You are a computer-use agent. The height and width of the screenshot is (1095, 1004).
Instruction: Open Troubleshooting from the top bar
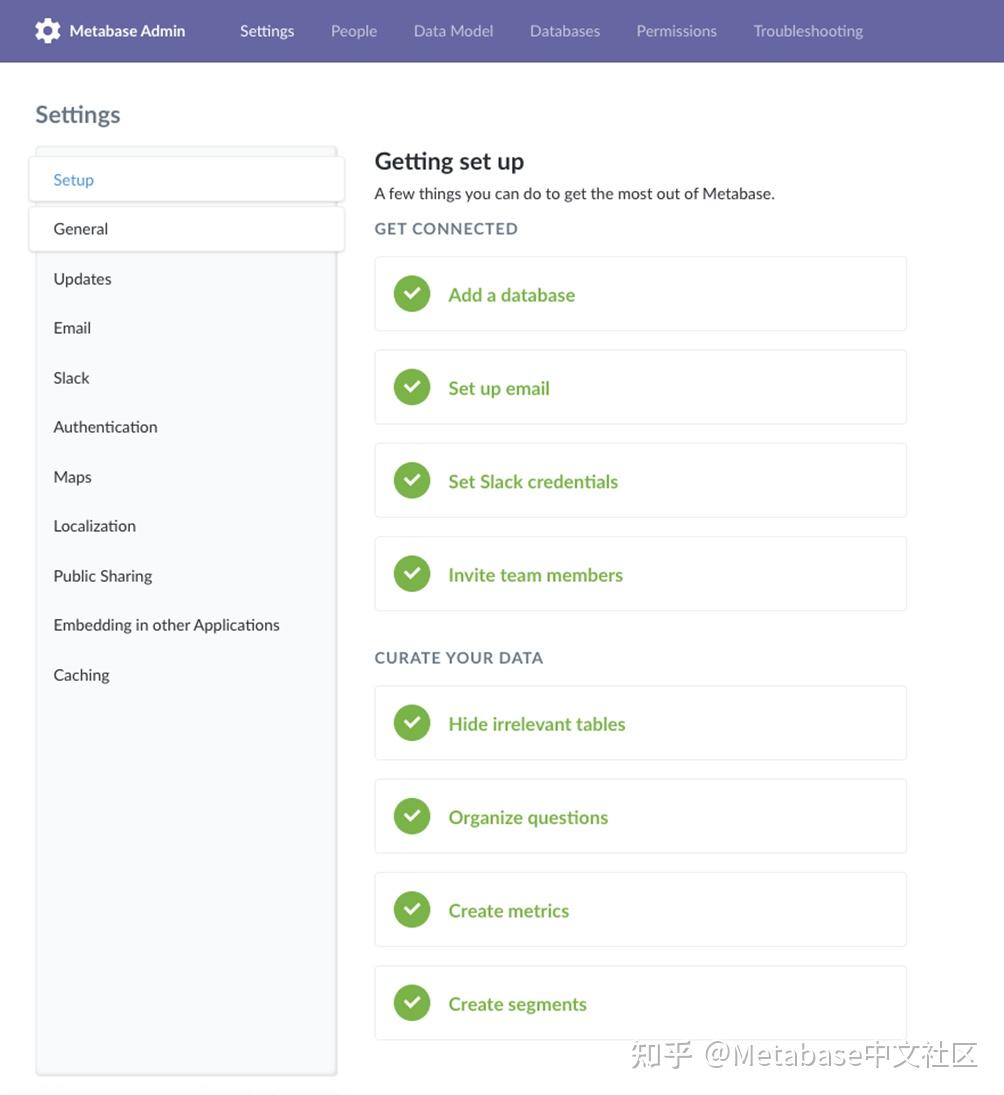(x=808, y=31)
